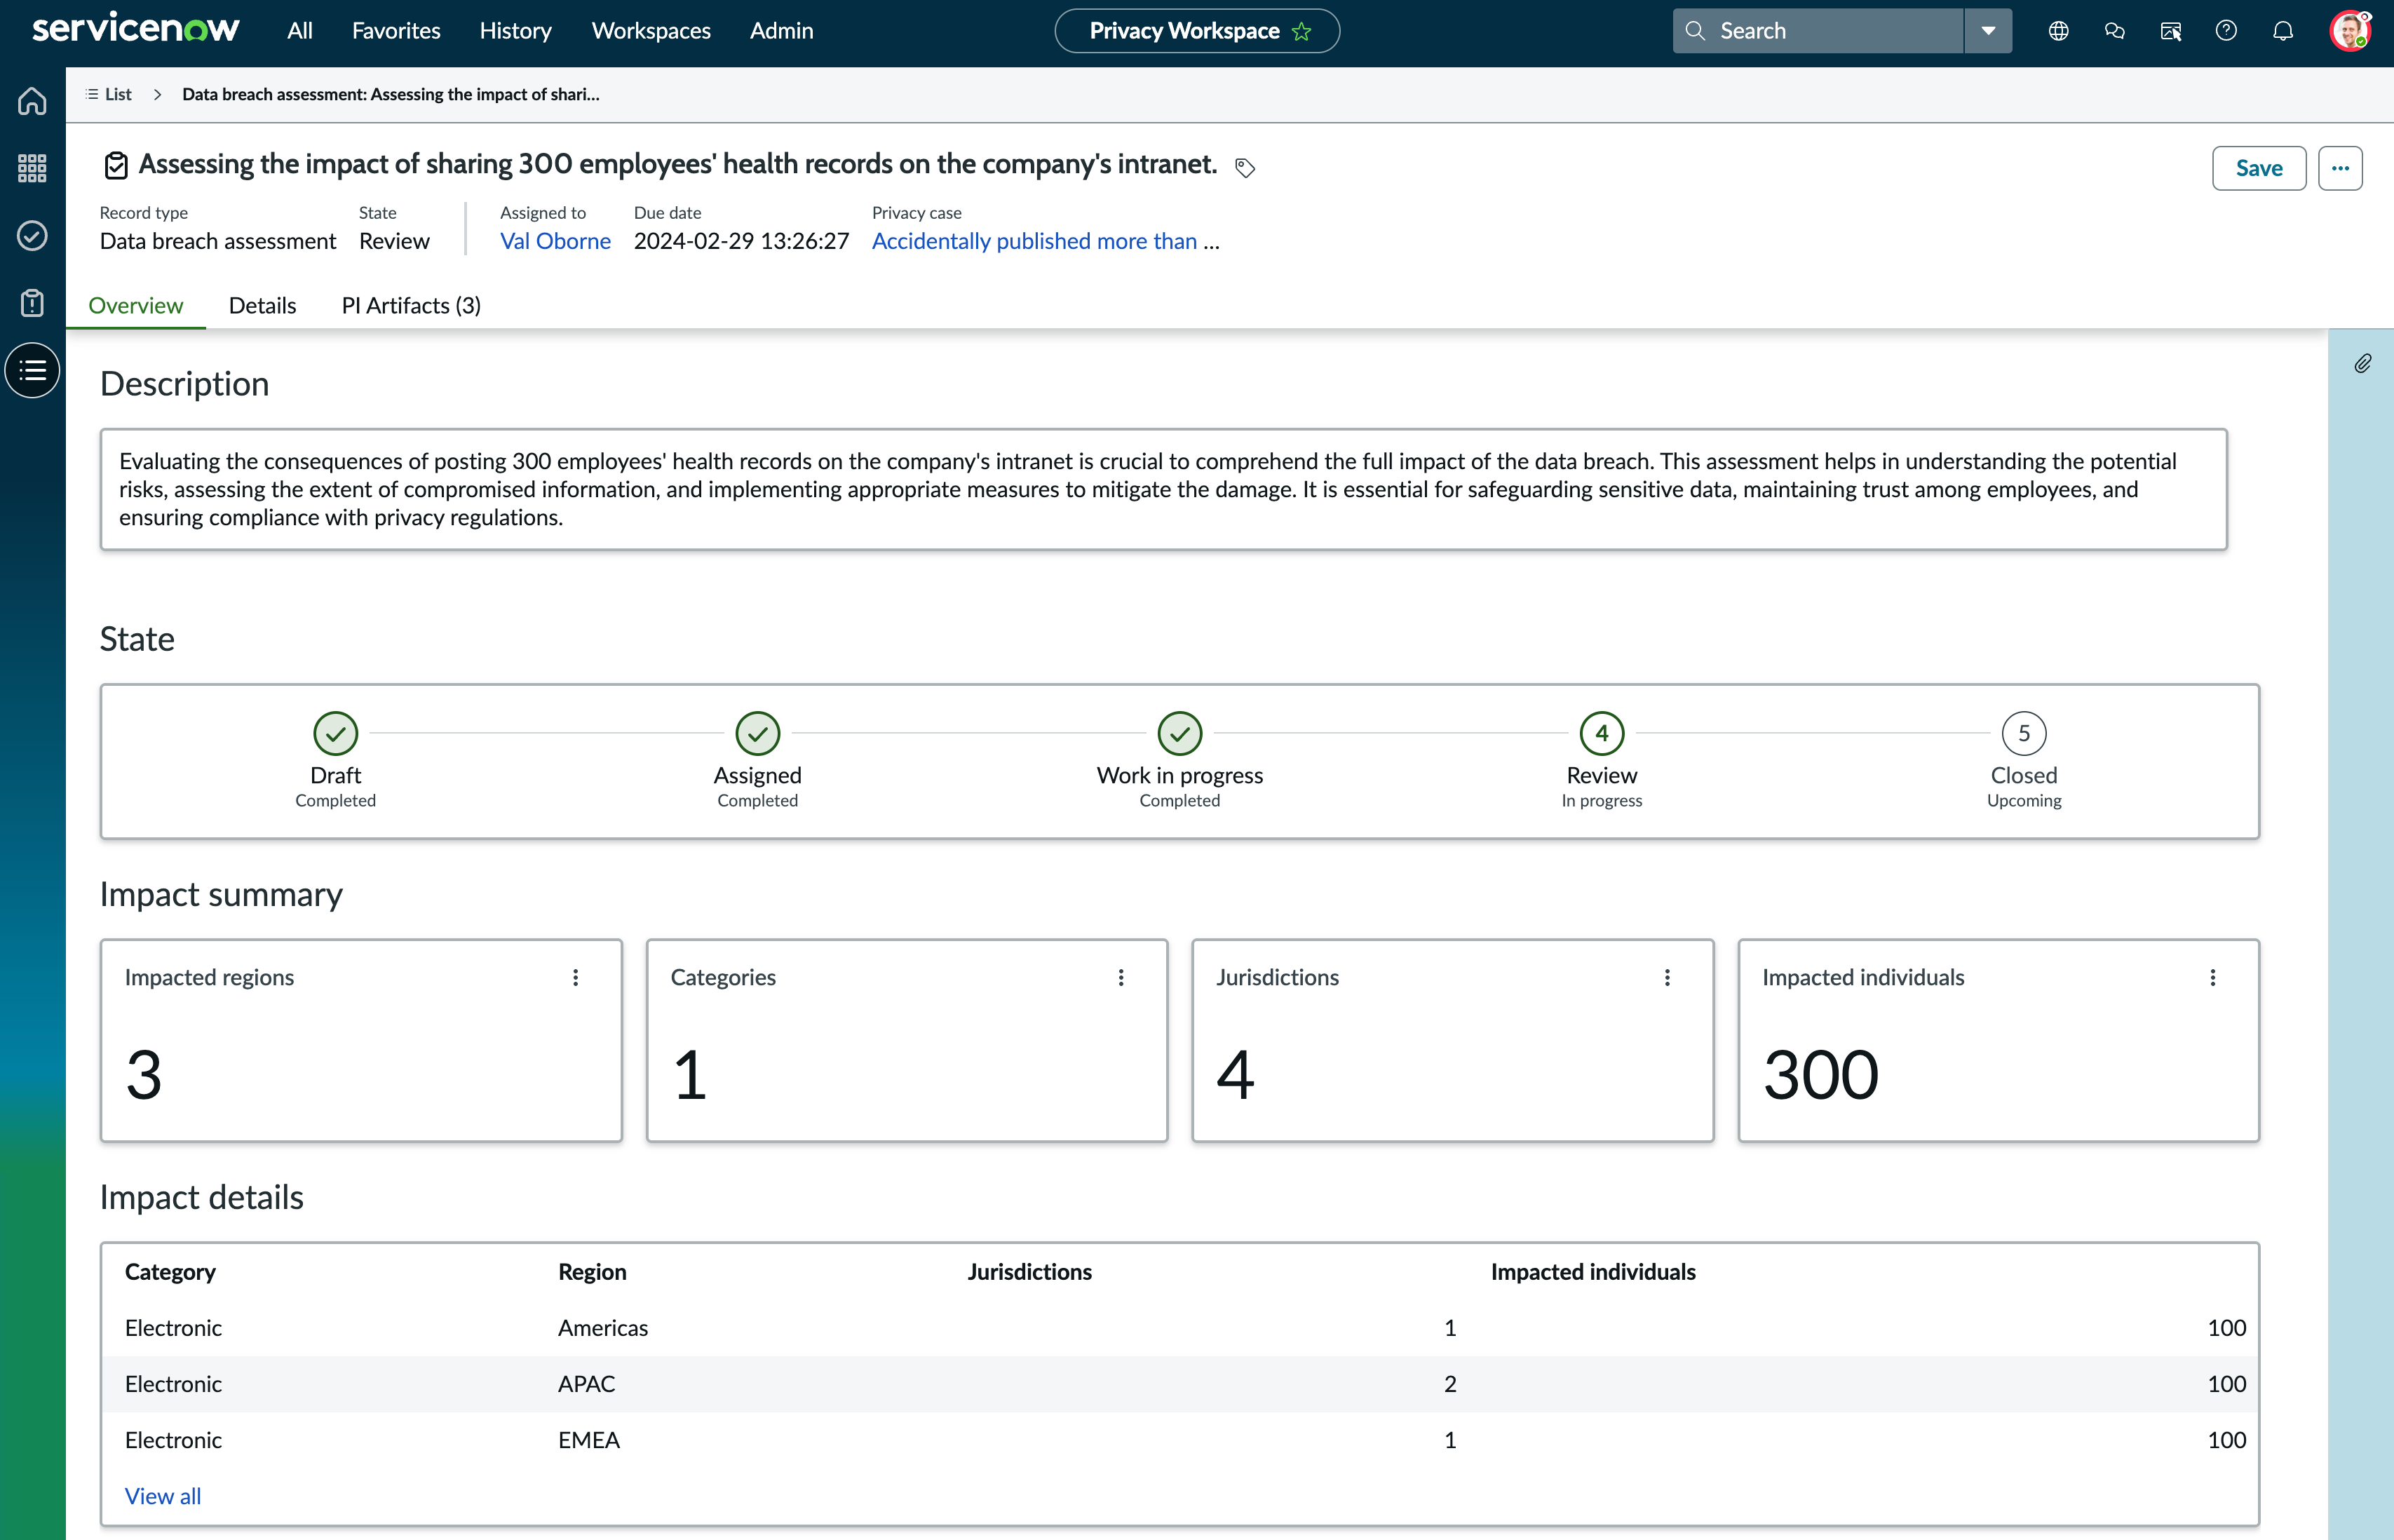Click the Due date value 2024-02-29 13:26:27

tap(741, 241)
